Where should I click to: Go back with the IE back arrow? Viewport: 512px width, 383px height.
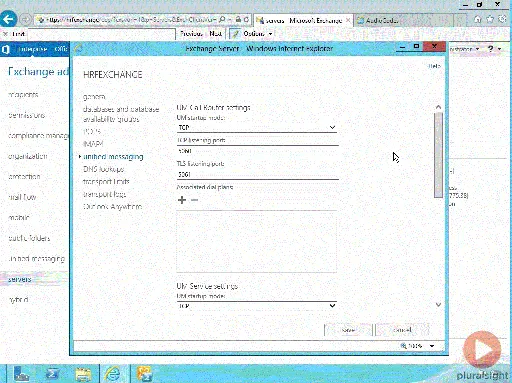click(8, 19)
